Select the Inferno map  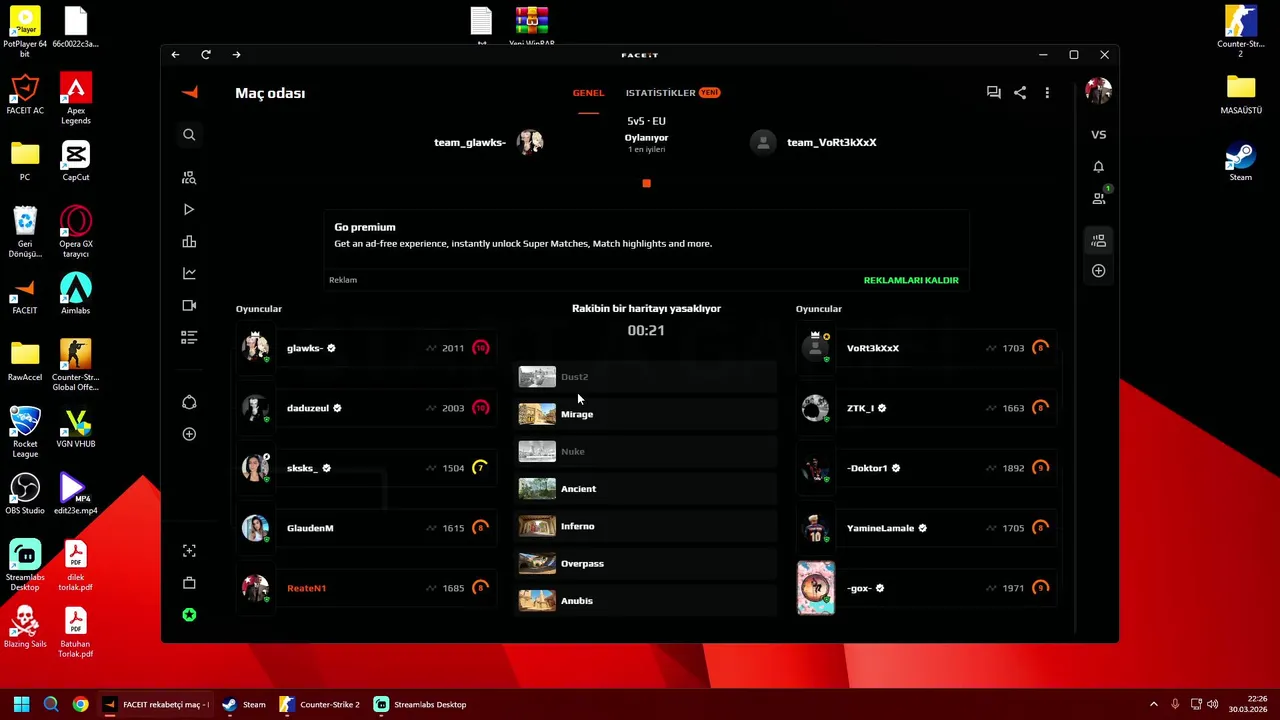coord(646,526)
